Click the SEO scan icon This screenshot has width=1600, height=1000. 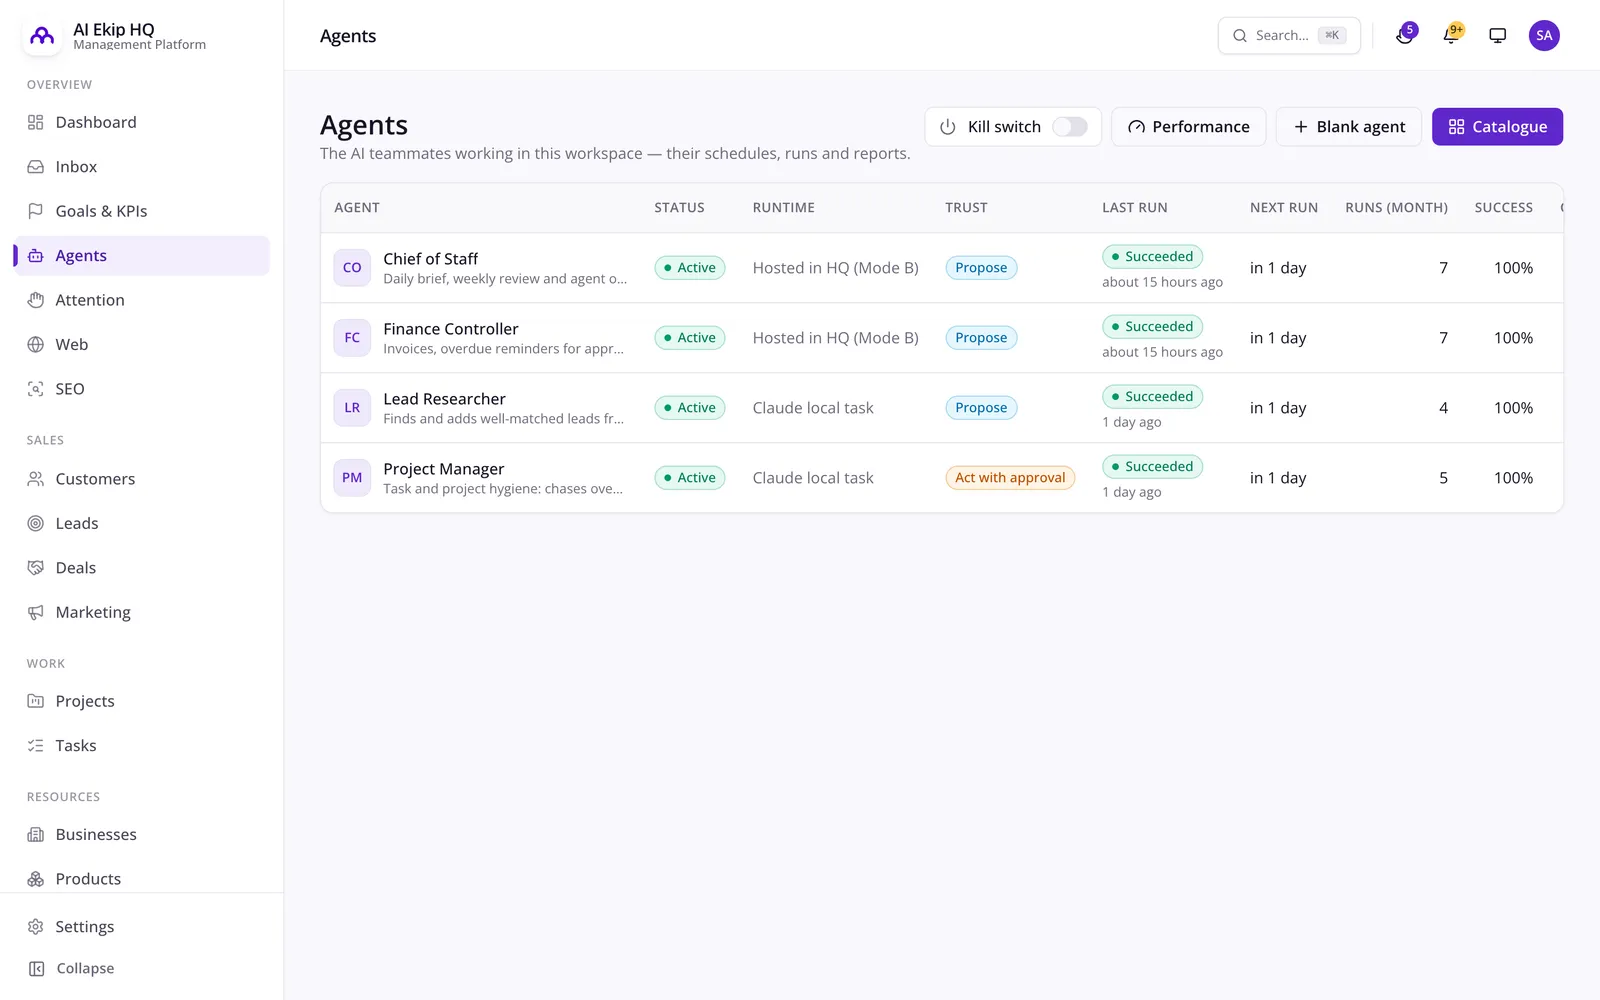click(36, 389)
